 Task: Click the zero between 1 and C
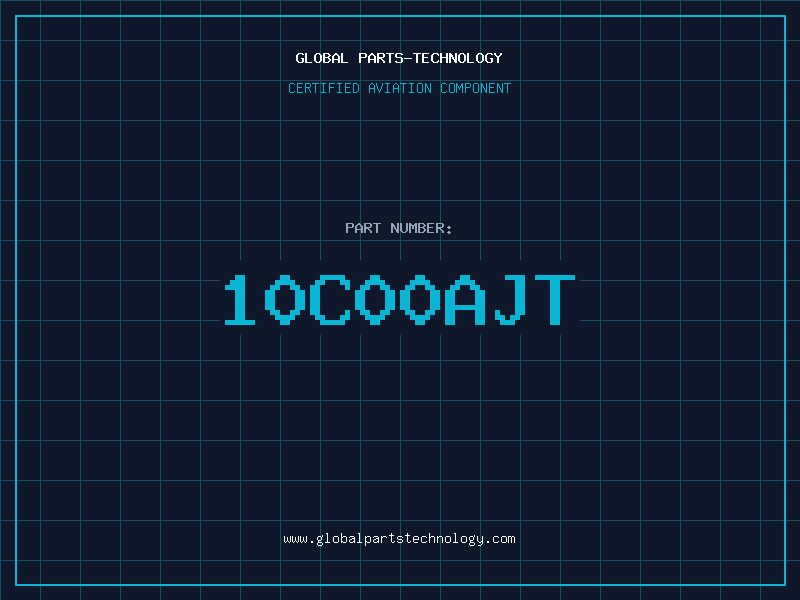[x=285, y=300]
